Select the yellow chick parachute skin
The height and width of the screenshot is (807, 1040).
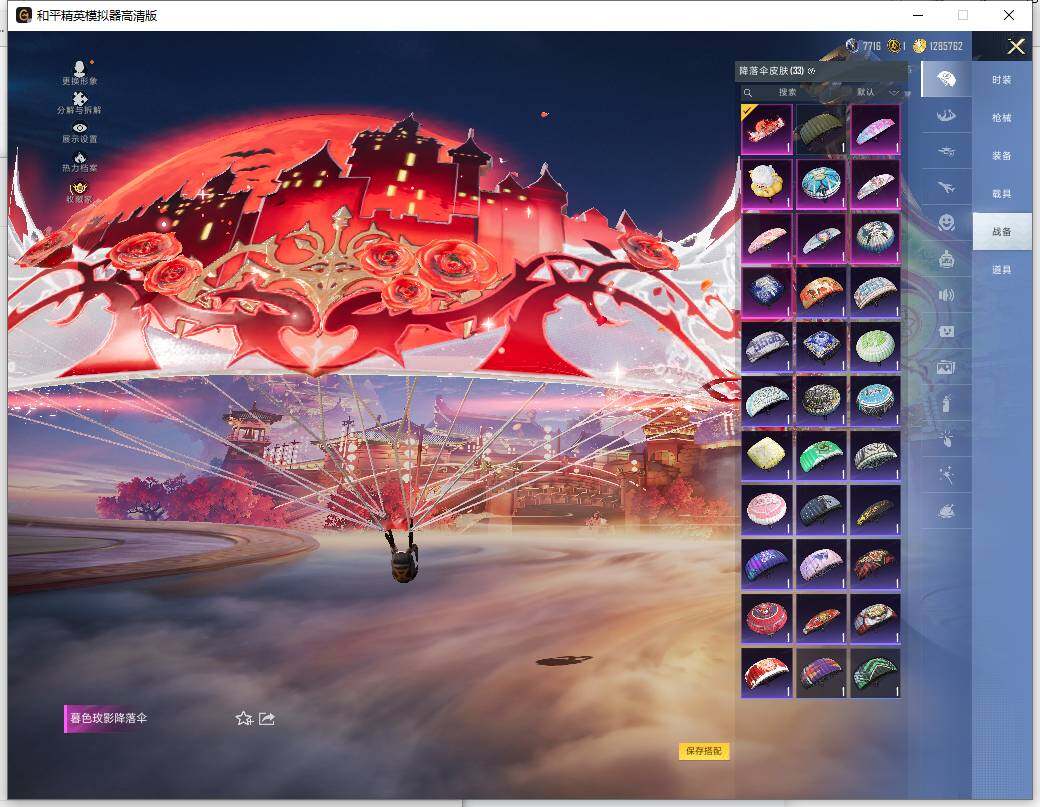point(767,184)
